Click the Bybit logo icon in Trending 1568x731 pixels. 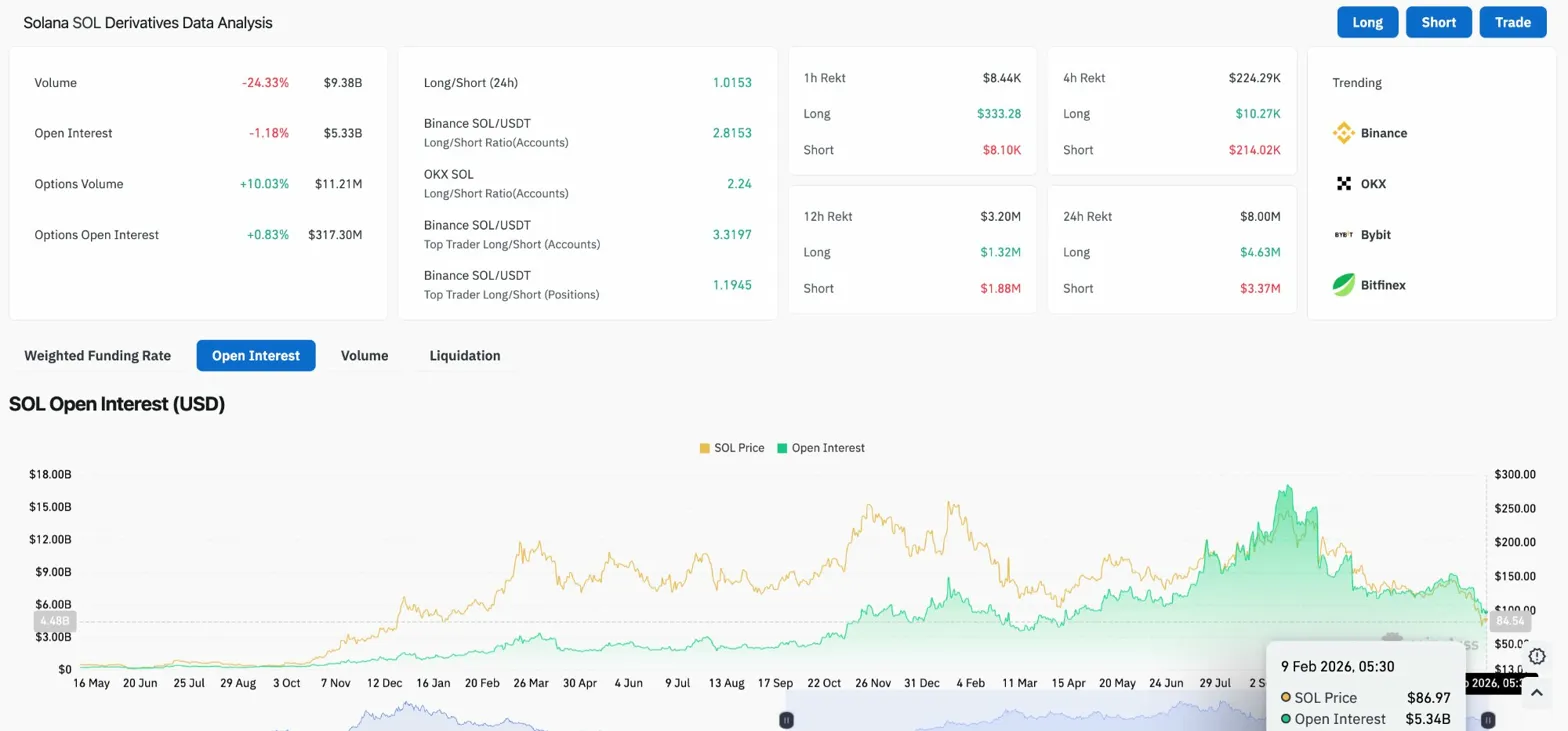click(x=1344, y=235)
